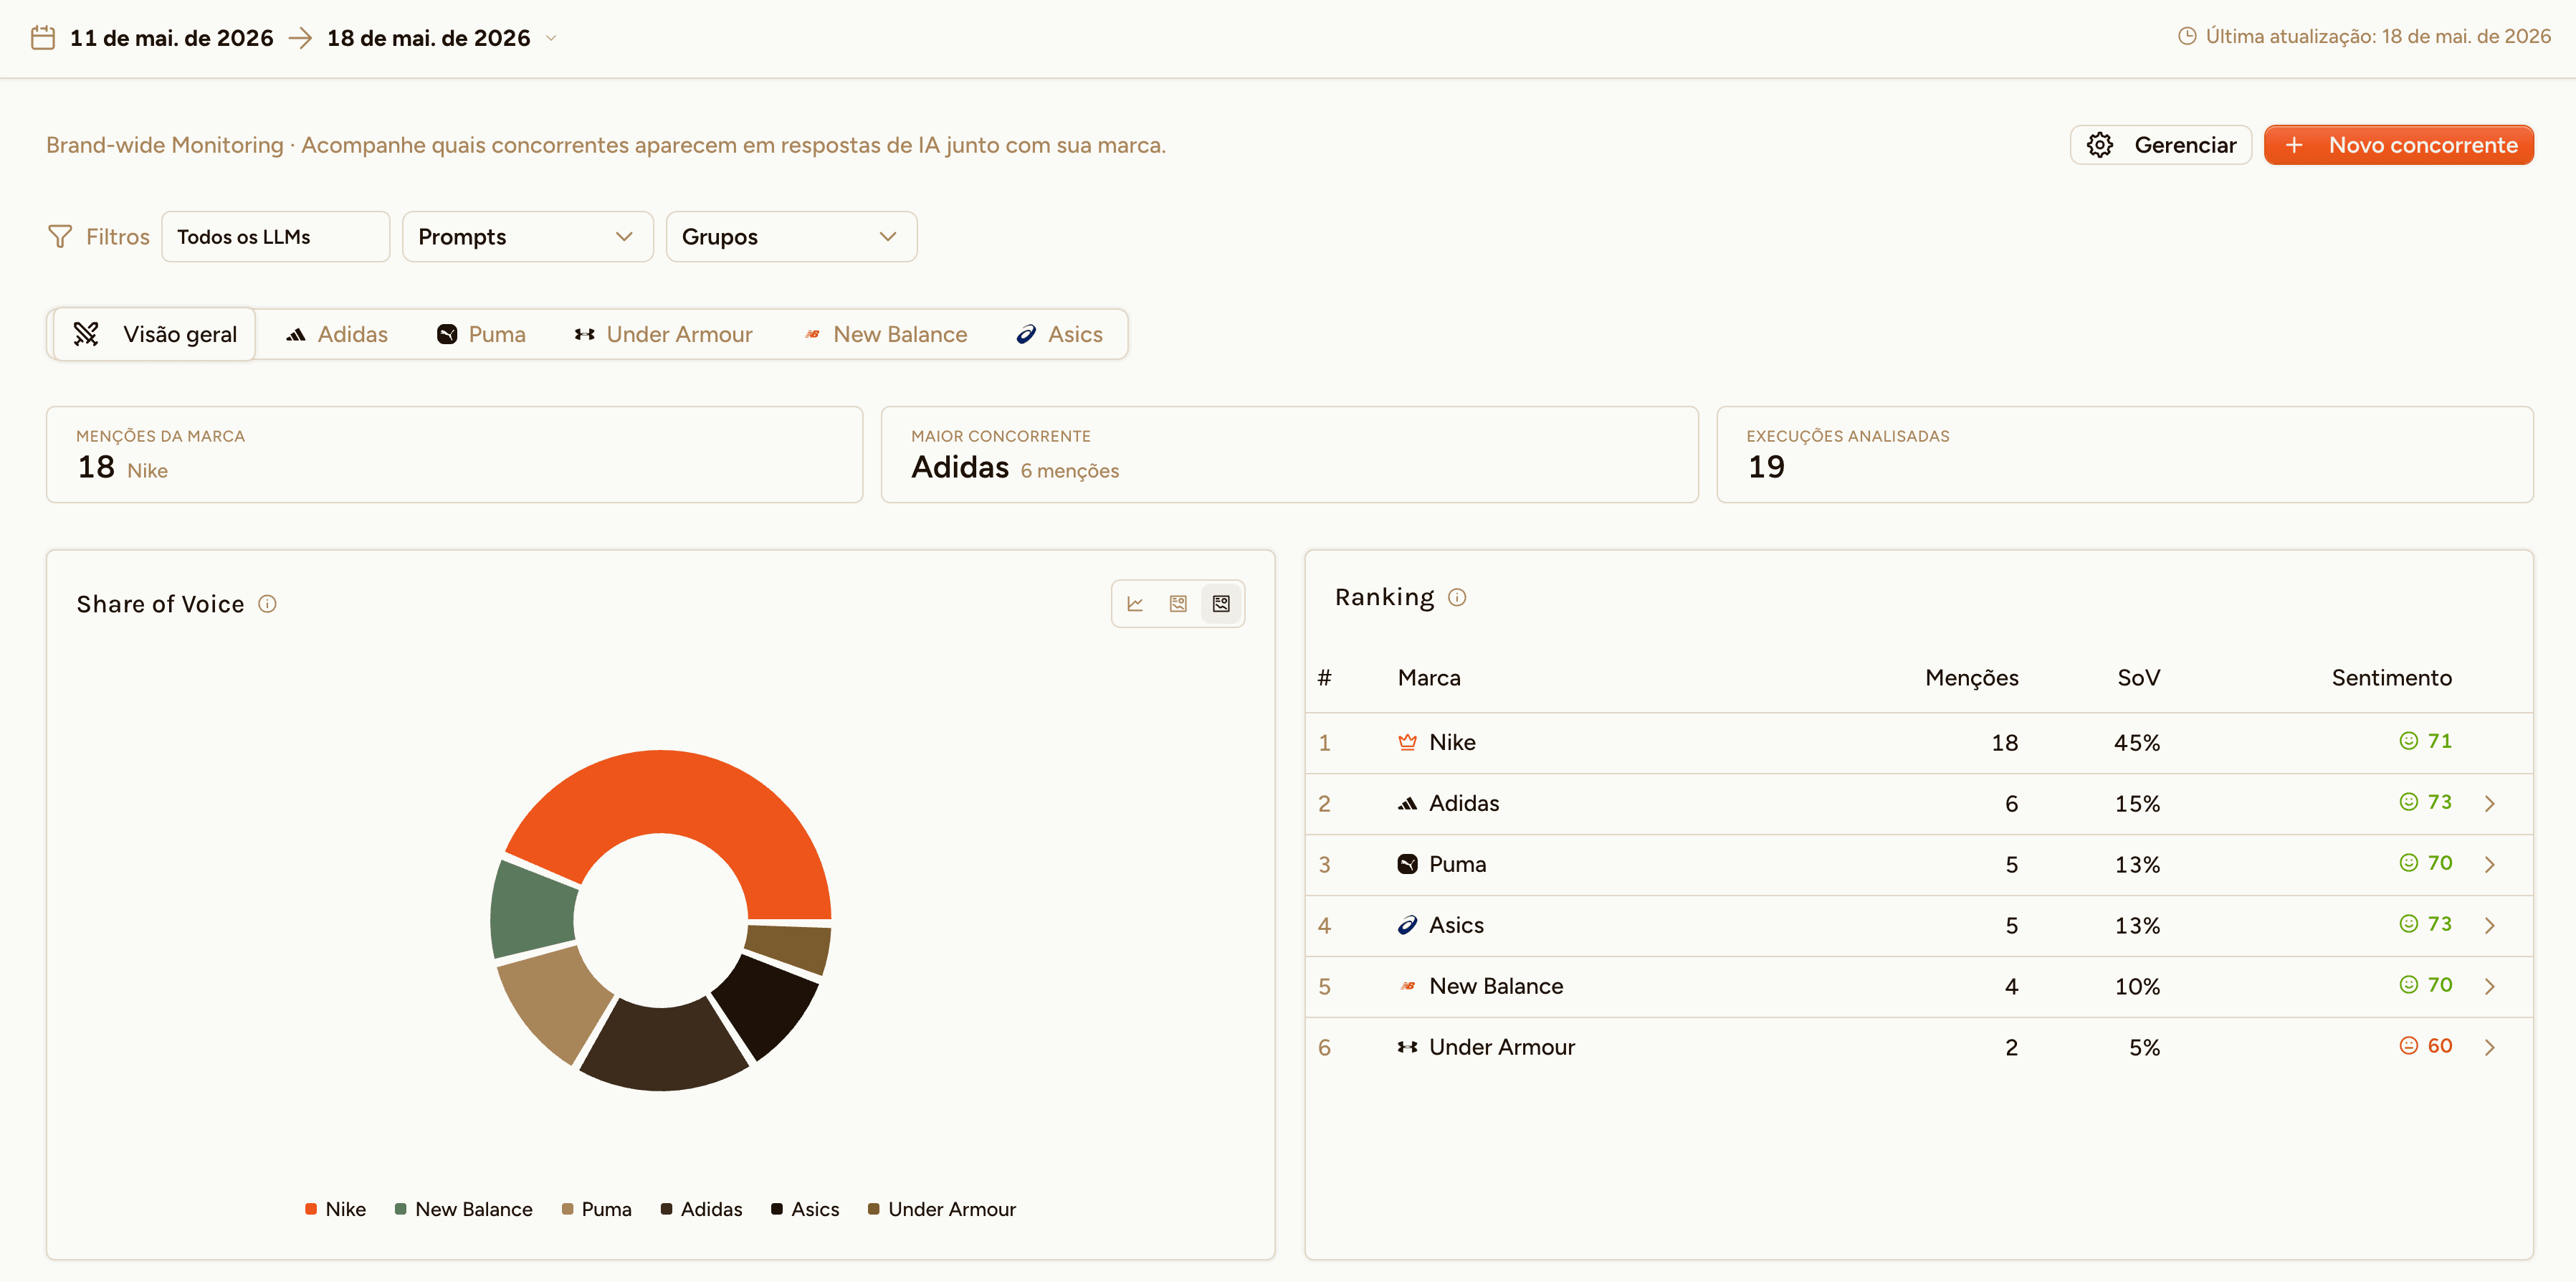2576x1282 pixels.
Task: Open the Todos os LLMs filter dropdown
Action: pos(276,237)
